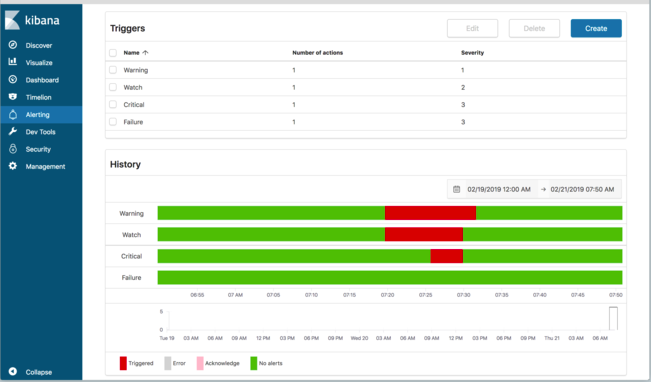The height and width of the screenshot is (382, 651).
Task: Click the Warning name in triggers table
Action: [136, 70]
